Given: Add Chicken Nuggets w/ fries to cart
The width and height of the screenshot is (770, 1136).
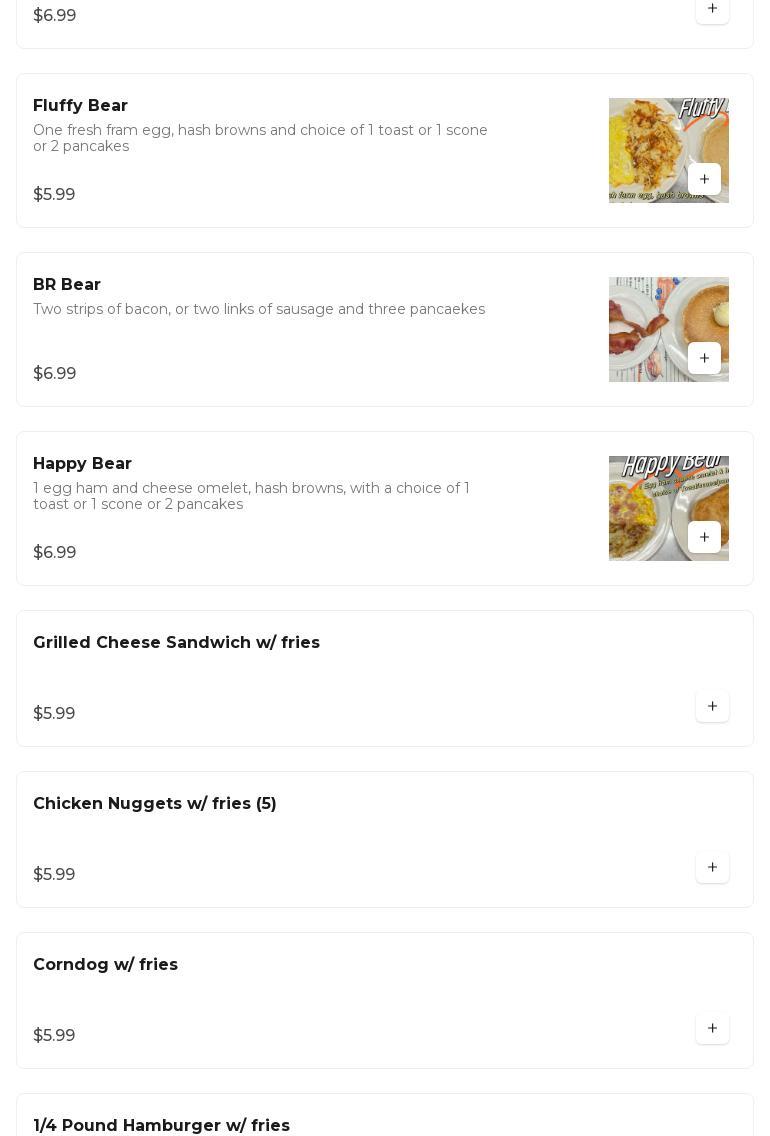Looking at the screenshot, I should [x=712, y=867].
